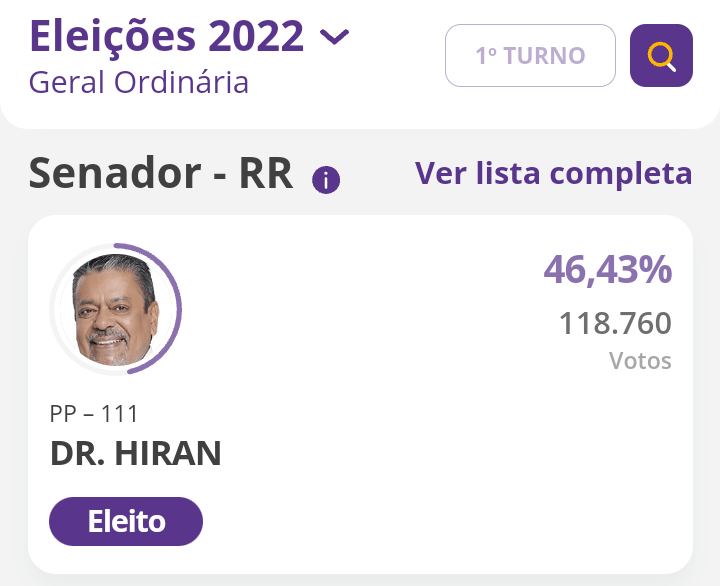The image size is (720, 586).
Task: Click the 118.760 vote count
Action: tap(615, 324)
